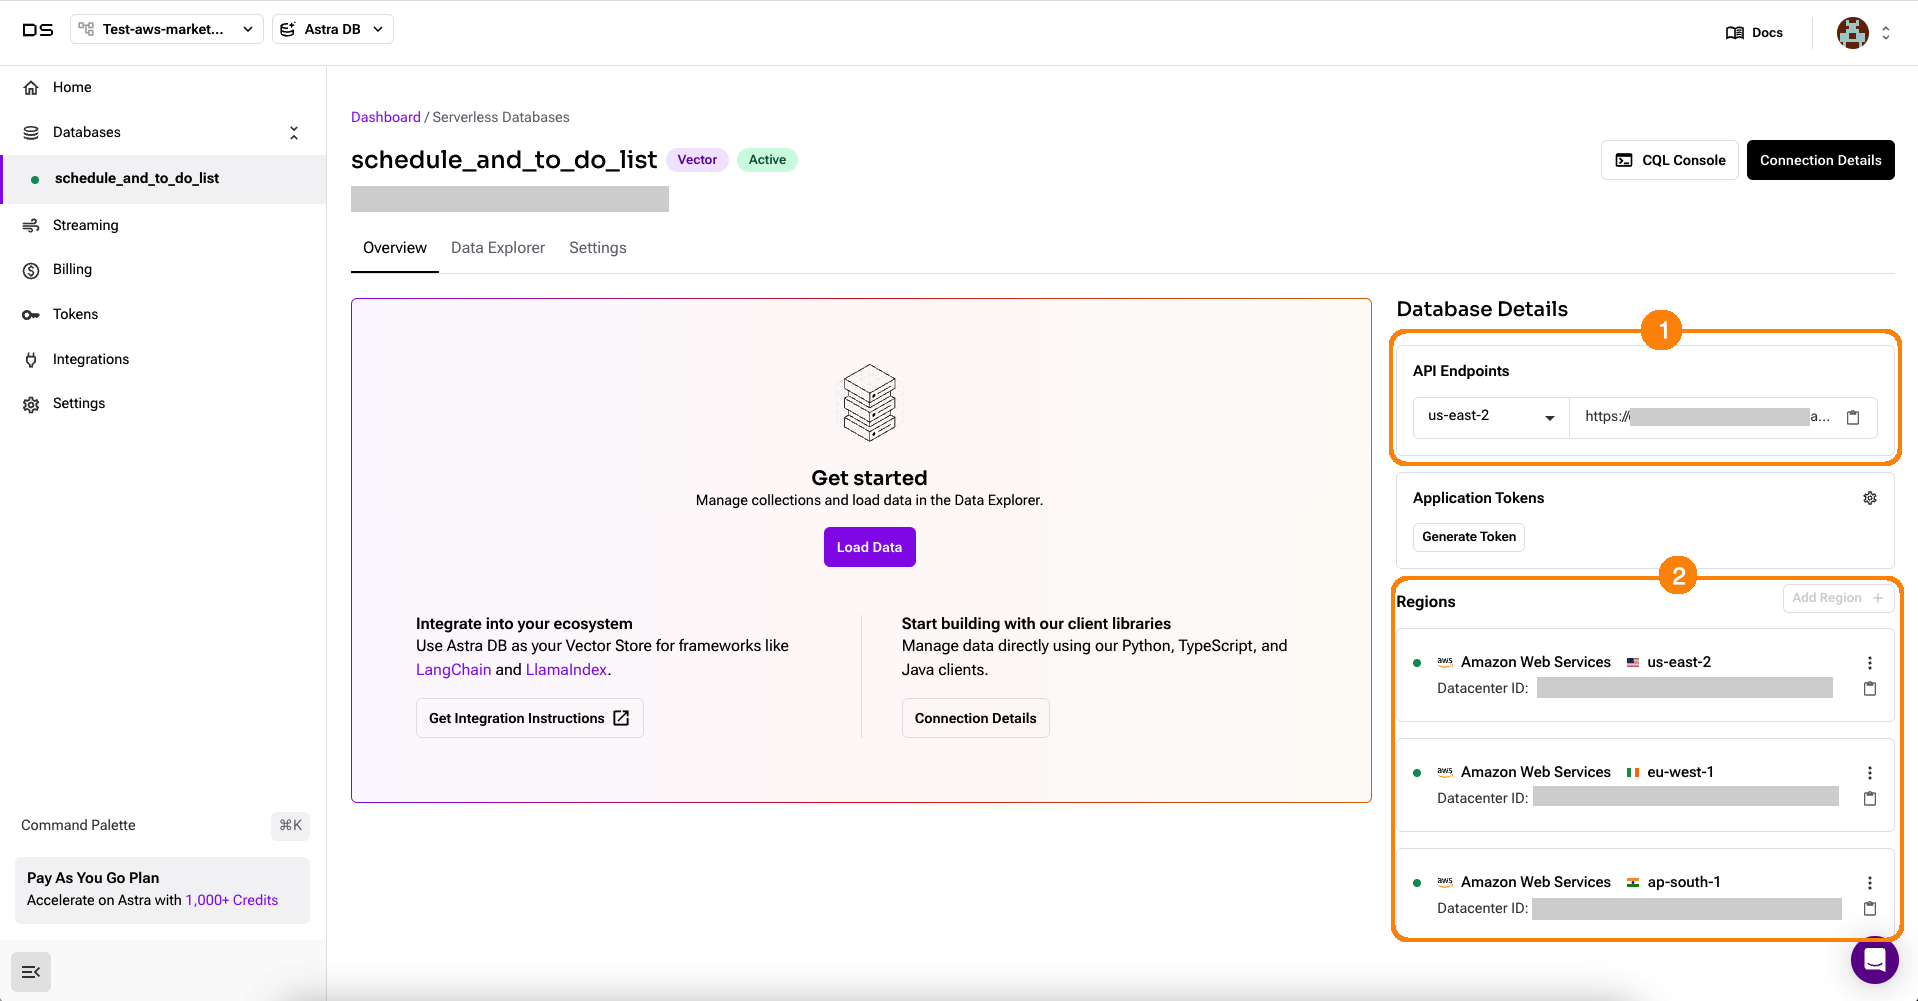
Task: Collapse the sidebar navigation panel
Action: point(31,972)
